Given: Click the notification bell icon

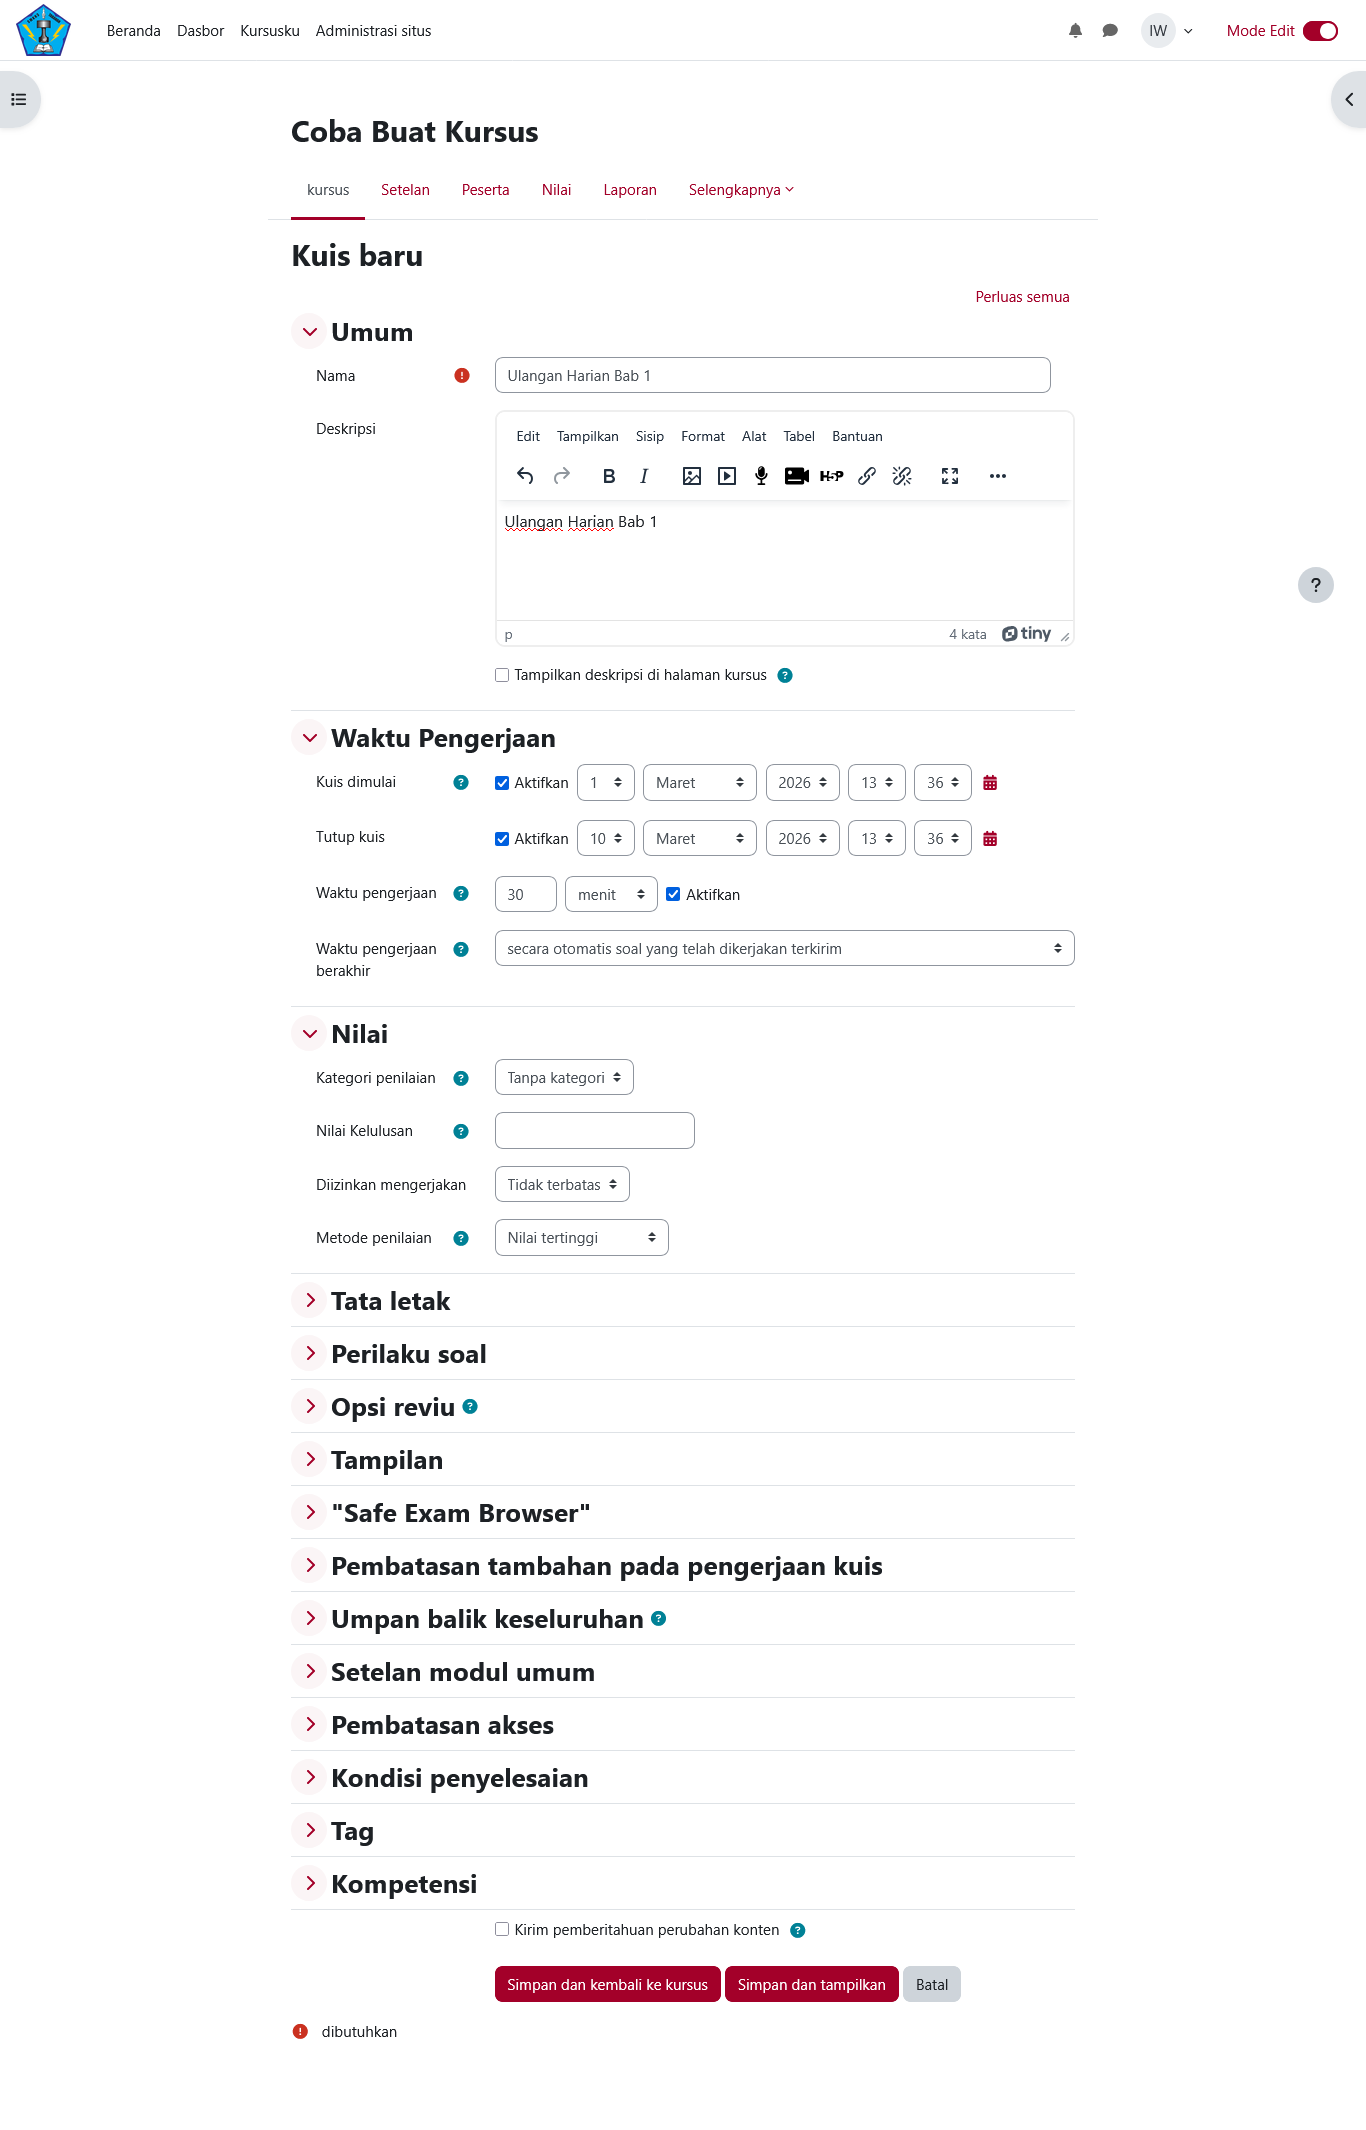Looking at the screenshot, I should coord(1075,31).
